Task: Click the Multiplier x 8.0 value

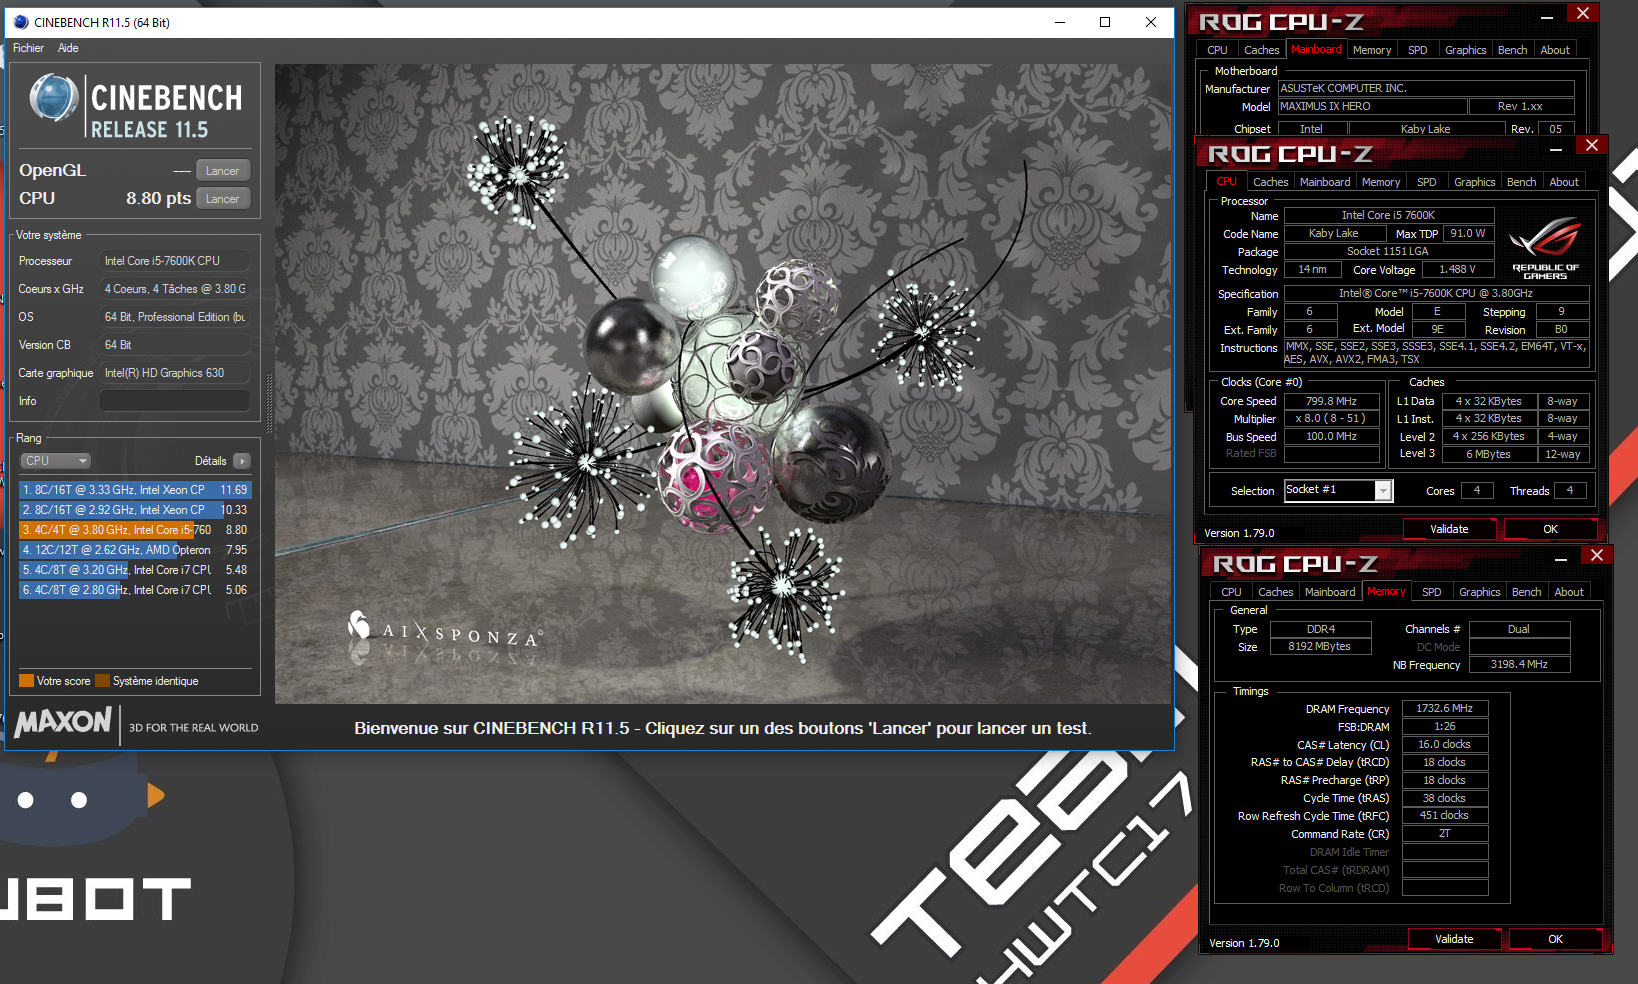Action: (1331, 419)
